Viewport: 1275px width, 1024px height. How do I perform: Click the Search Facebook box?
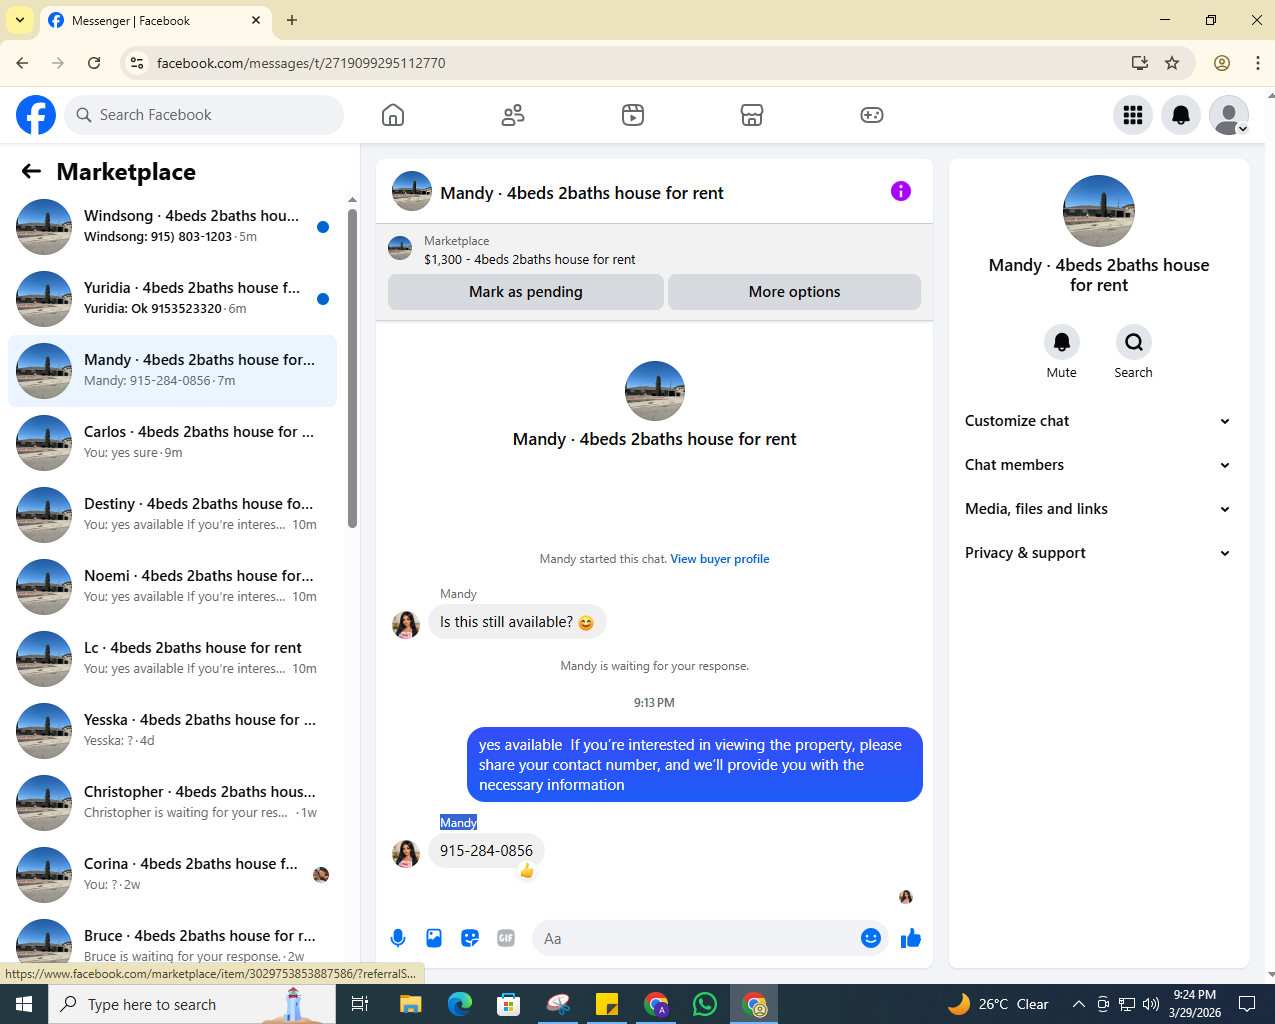coord(204,115)
